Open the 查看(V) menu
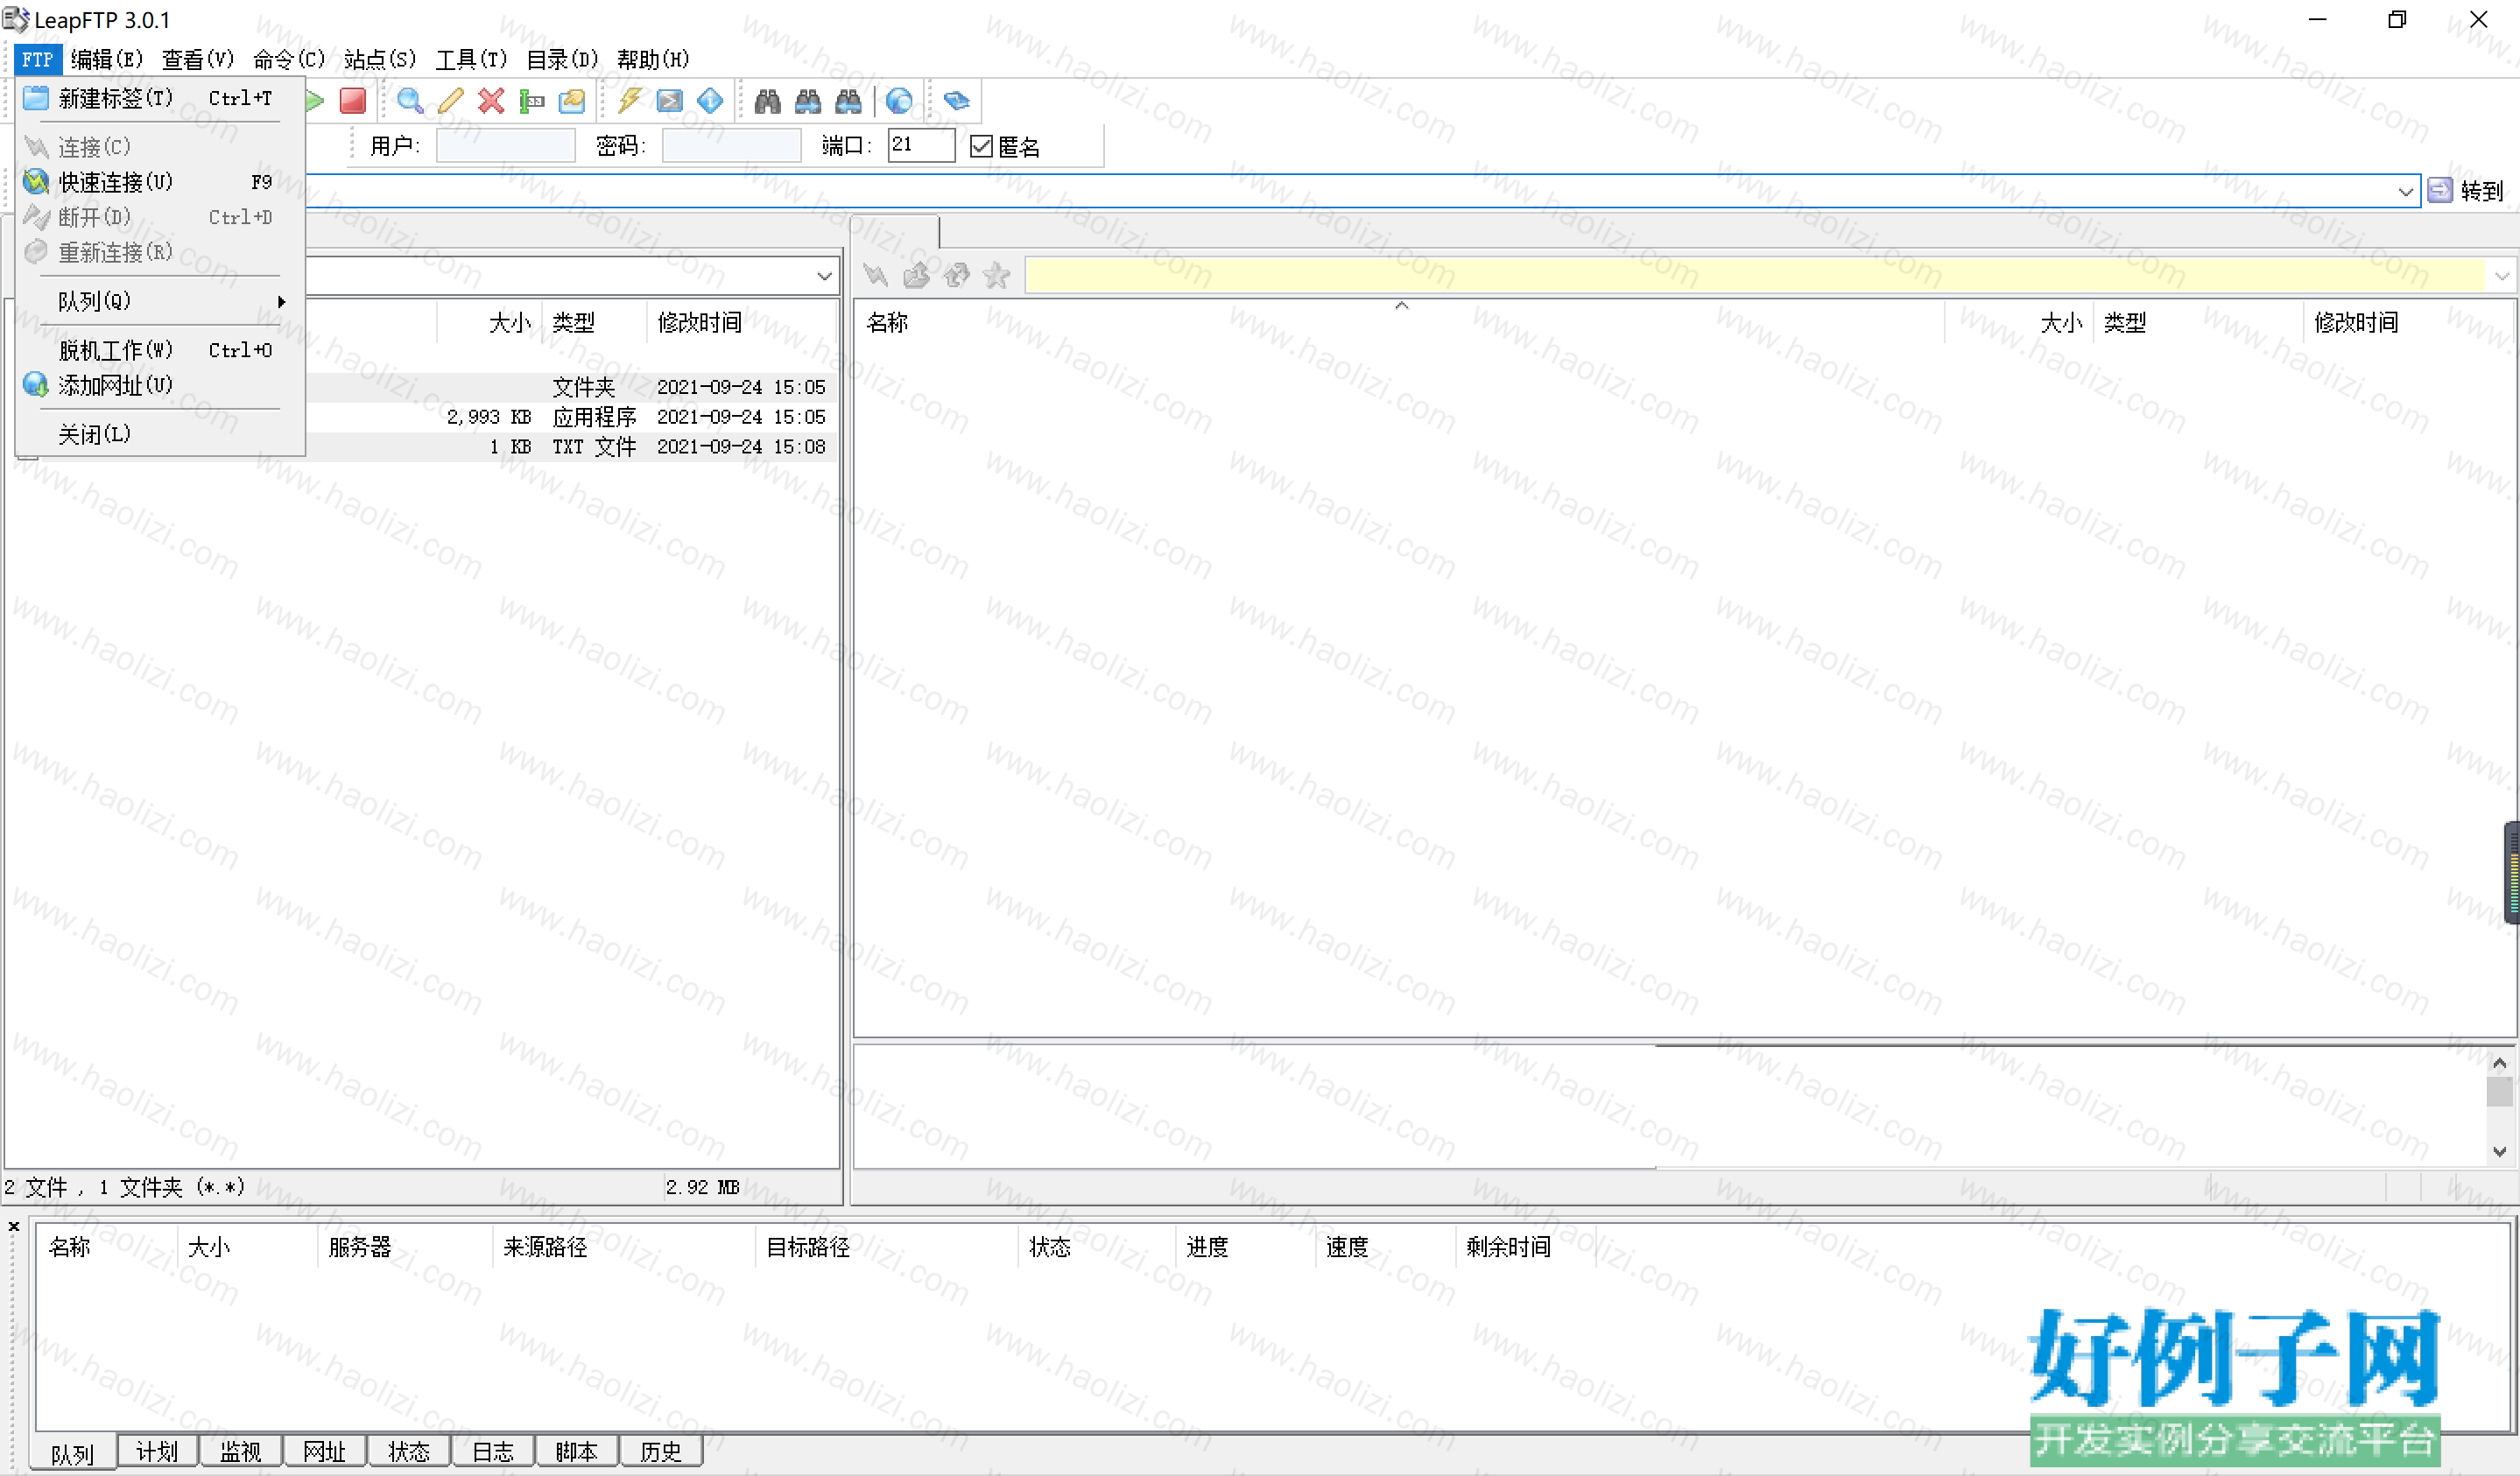Image resolution: width=2520 pixels, height=1476 pixels. tap(198, 59)
